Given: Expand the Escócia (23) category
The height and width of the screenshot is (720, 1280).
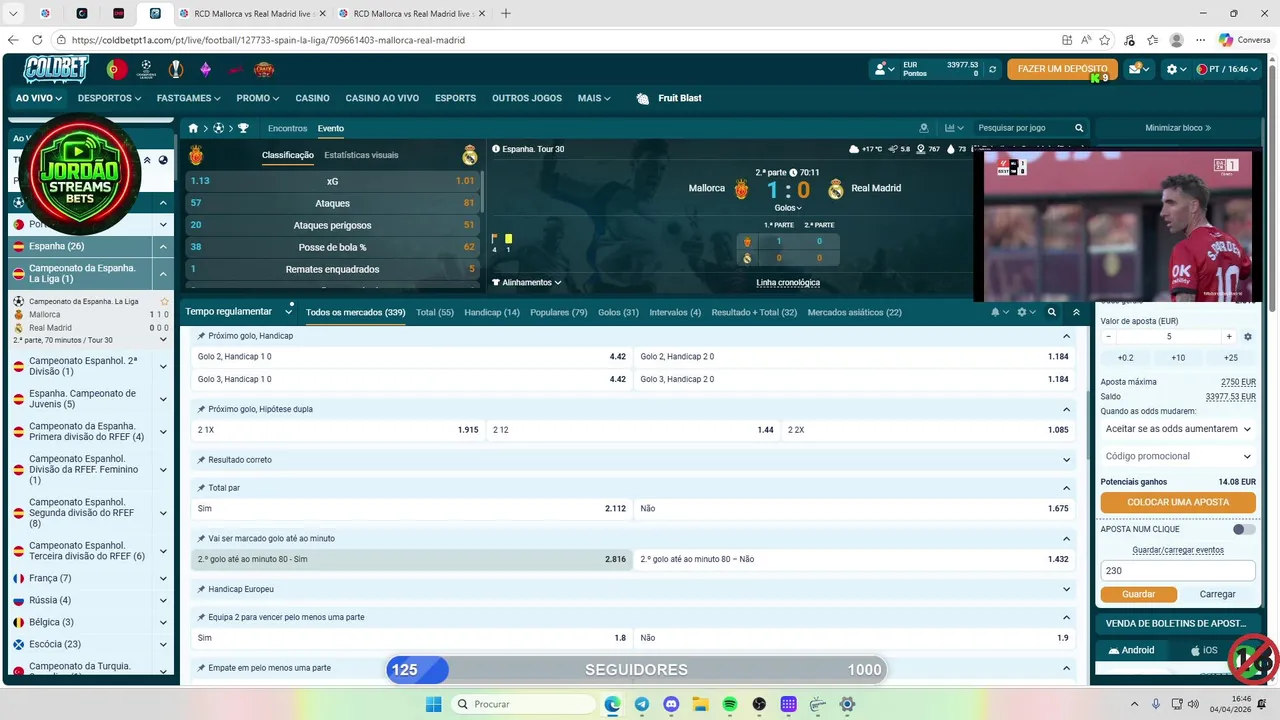Looking at the screenshot, I should 163,644.
